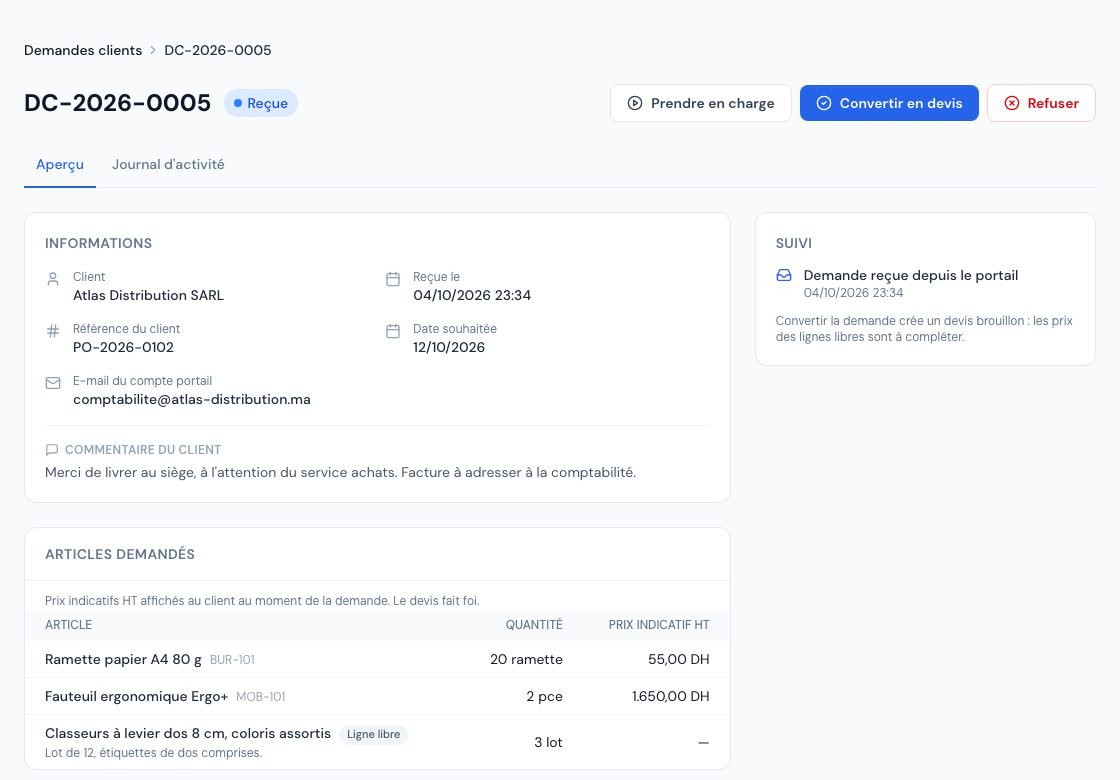Click the 20 ramette quantity cell
This screenshot has width=1120, height=780.
[x=526, y=659]
